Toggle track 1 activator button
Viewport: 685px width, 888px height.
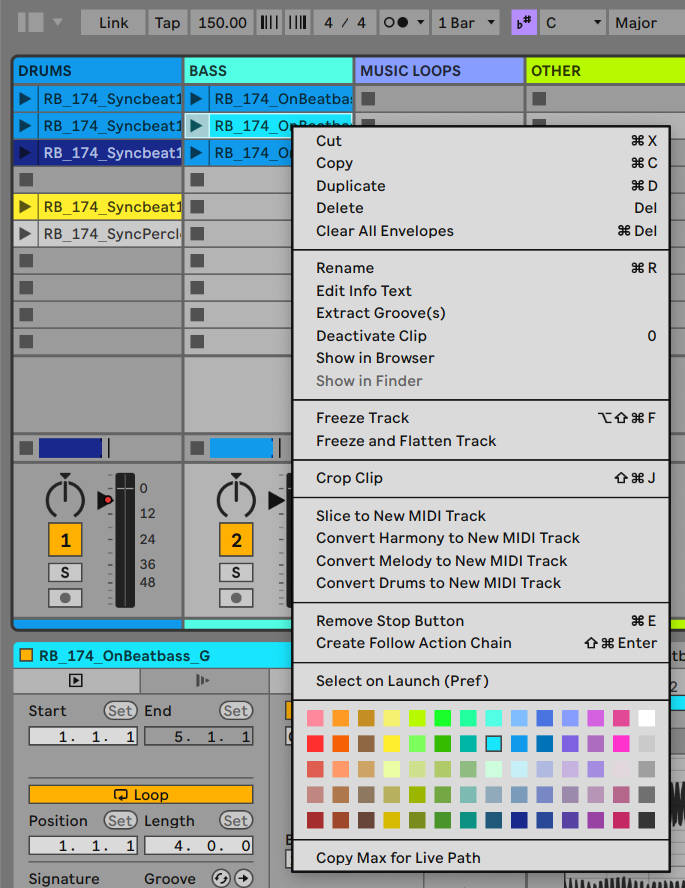(x=65, y=541)
